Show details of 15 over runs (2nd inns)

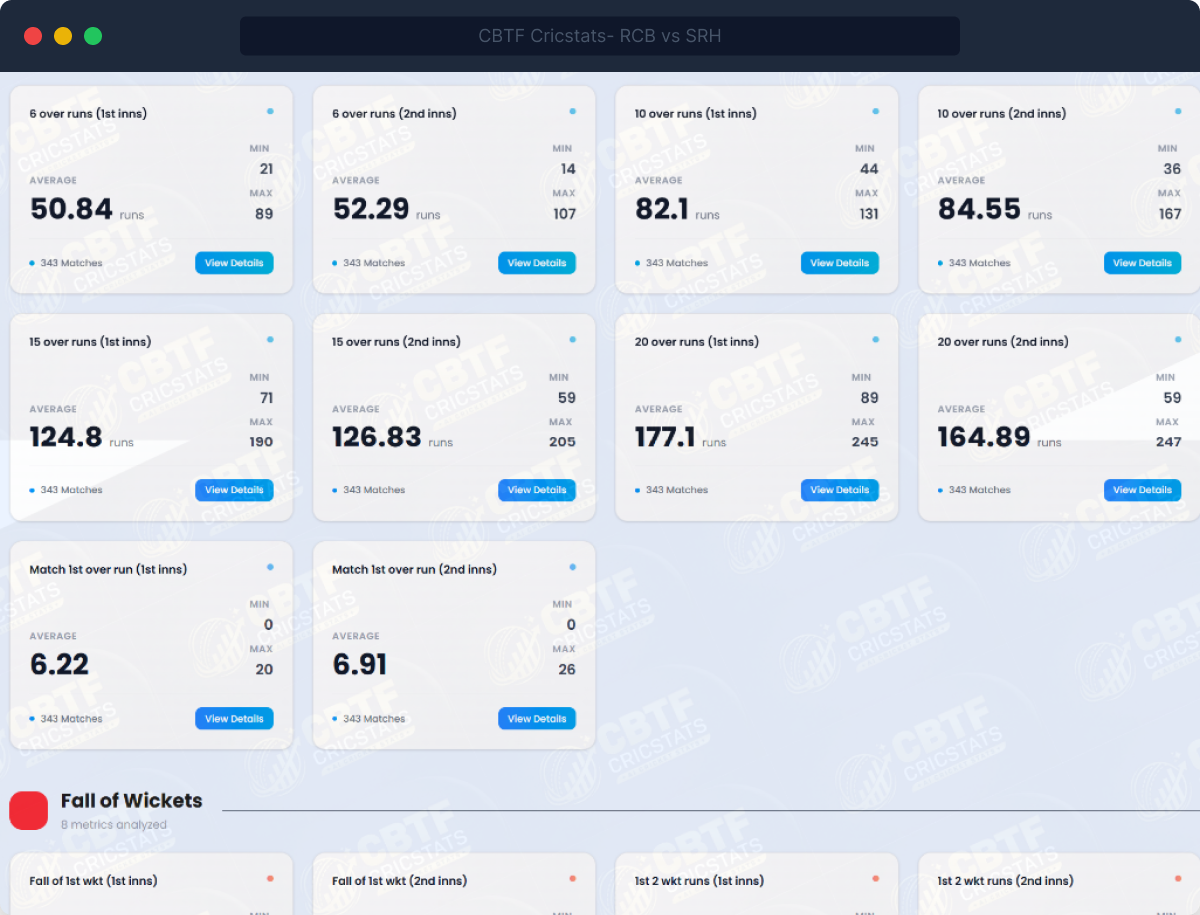[x=537, y=490]
